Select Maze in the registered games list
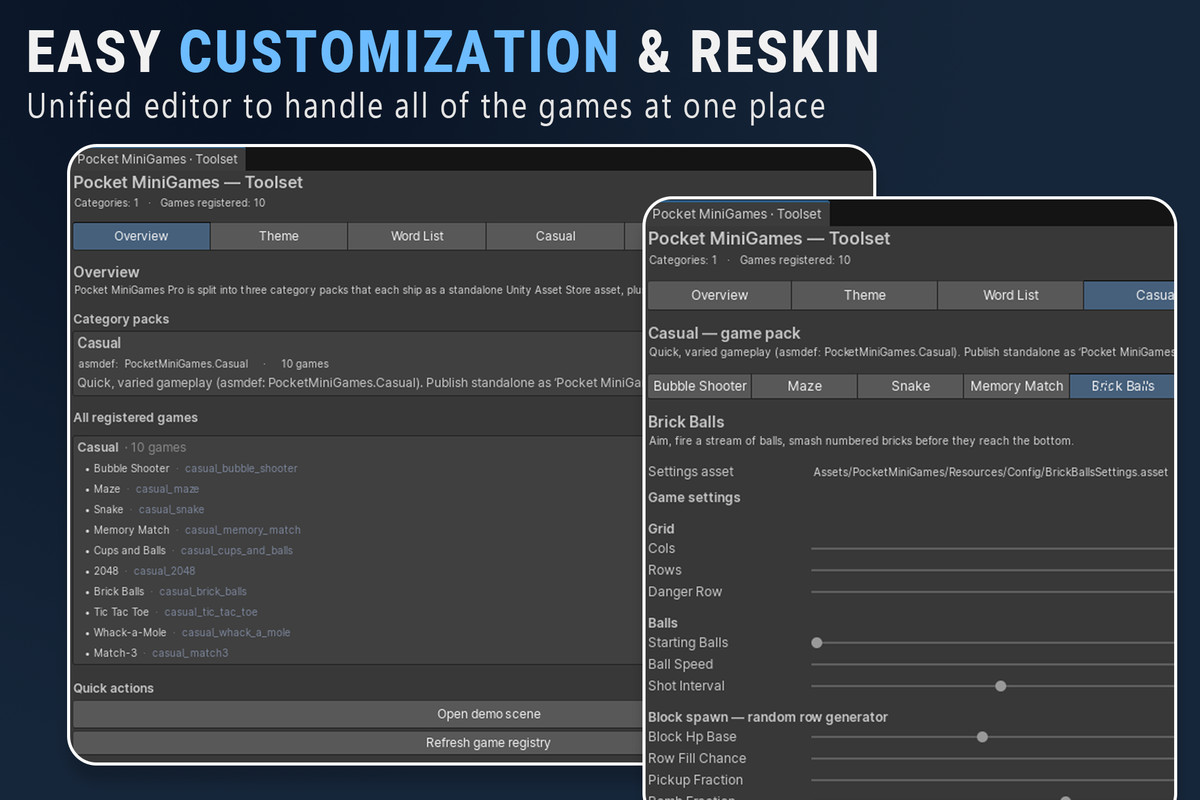The height and width of the screenshot is (800, 1200). [107, 489]
